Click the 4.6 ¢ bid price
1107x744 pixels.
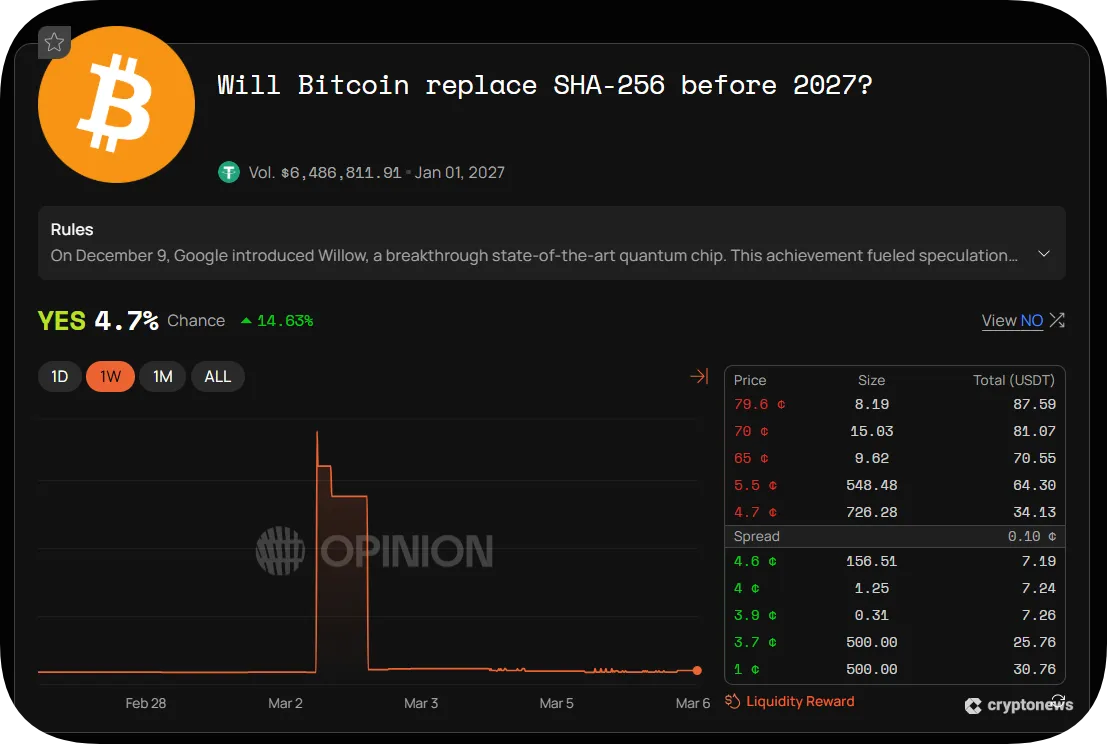coord(755,561)
